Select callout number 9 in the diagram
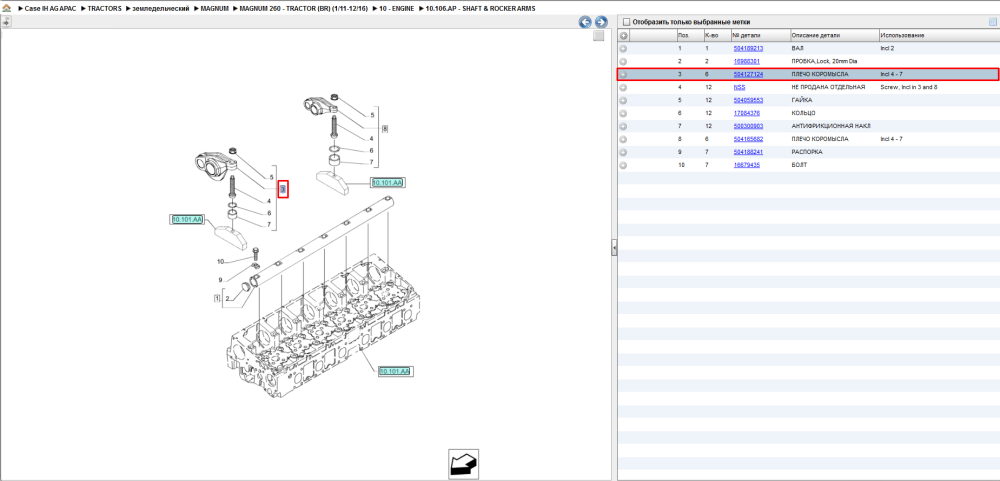 point(219,279)
